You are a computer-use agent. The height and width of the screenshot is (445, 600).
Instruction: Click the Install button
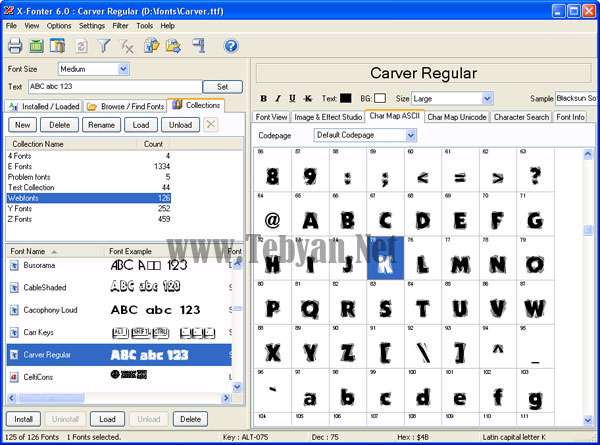(x=23, y=419)
